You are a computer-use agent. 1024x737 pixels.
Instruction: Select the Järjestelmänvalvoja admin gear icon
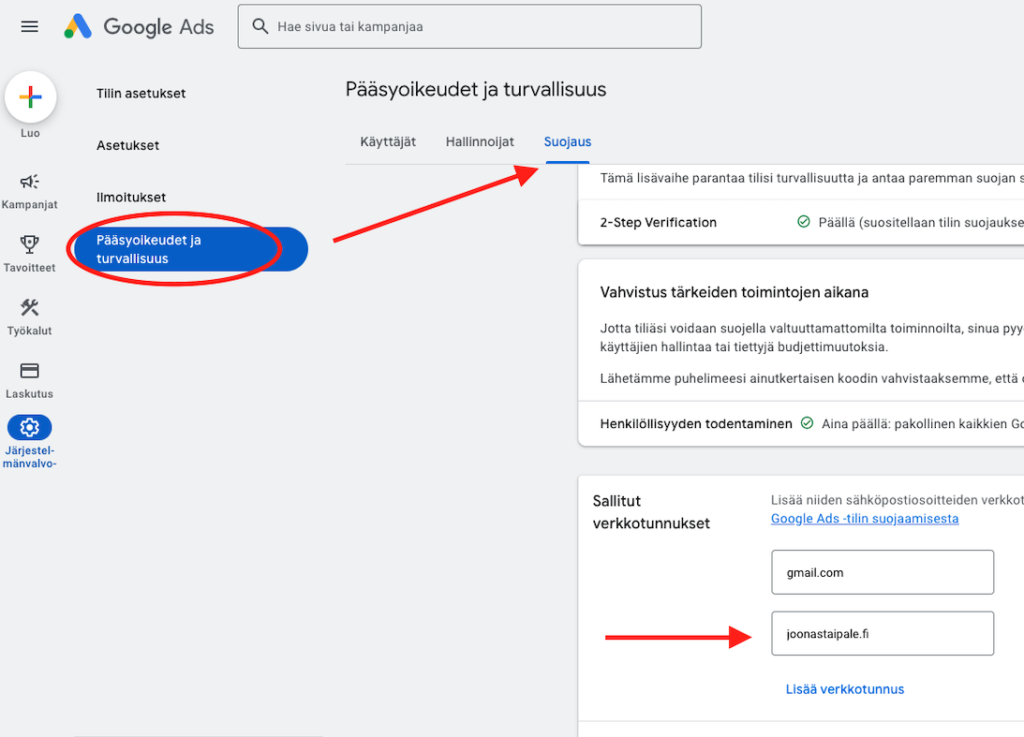[29, 428]
